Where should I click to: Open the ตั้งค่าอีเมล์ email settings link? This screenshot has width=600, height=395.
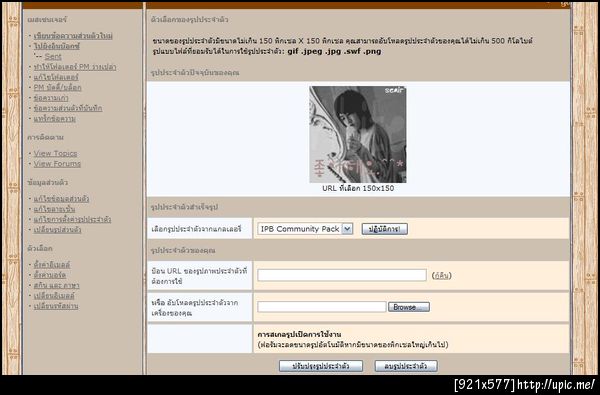click(x=52, y=265)
